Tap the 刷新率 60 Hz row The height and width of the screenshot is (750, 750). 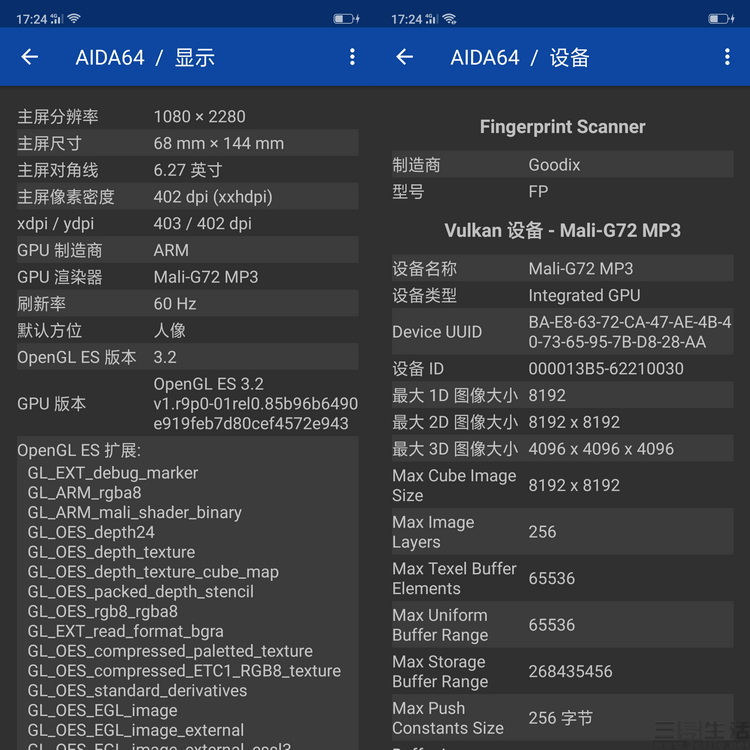click(187, 304)
